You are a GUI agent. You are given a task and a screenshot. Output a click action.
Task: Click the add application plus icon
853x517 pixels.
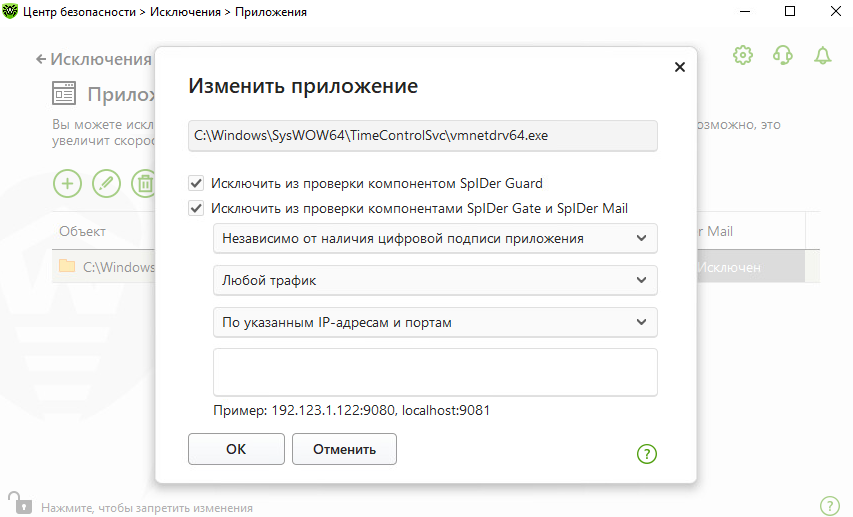click(x=67, y=183)
